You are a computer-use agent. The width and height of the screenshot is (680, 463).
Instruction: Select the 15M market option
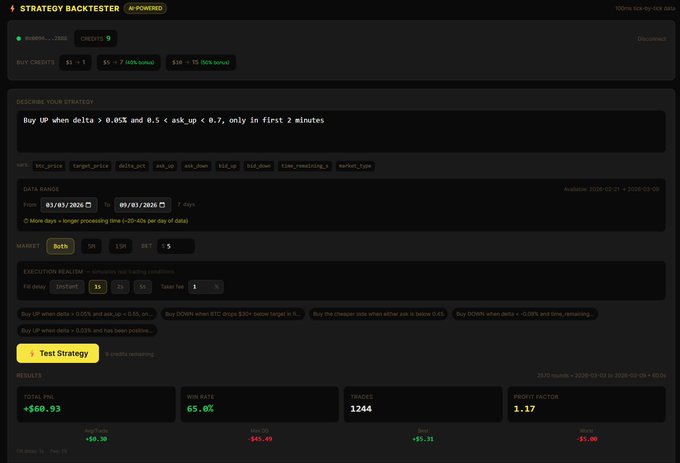[120, 246]
